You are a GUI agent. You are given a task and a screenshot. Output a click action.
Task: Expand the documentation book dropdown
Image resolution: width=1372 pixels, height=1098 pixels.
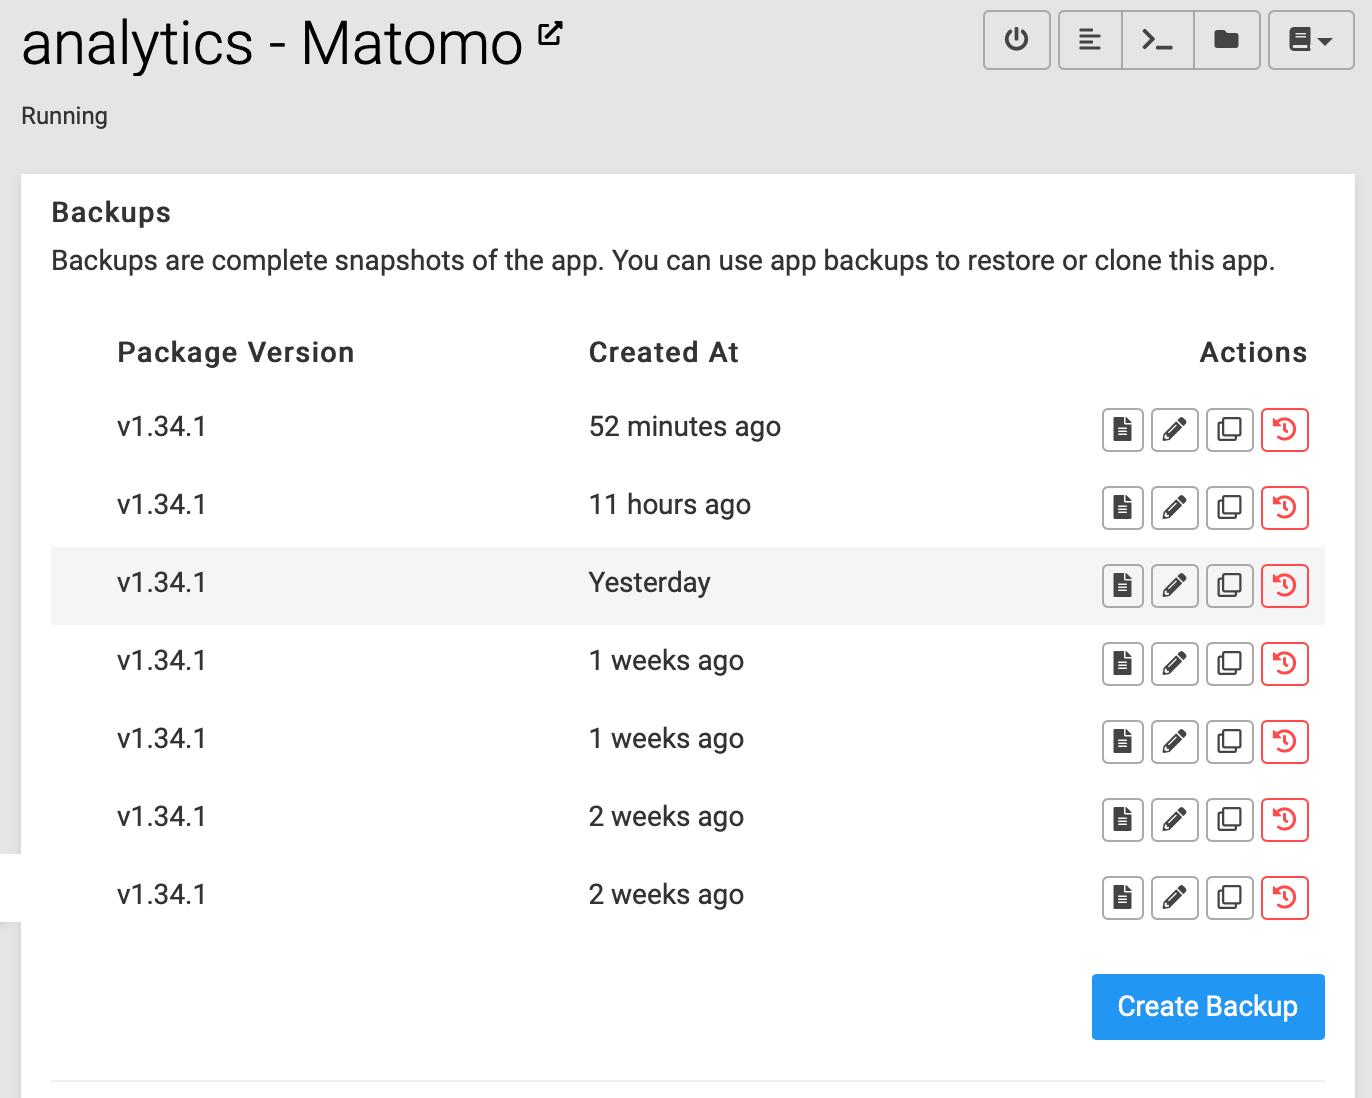pos(1311,40)
